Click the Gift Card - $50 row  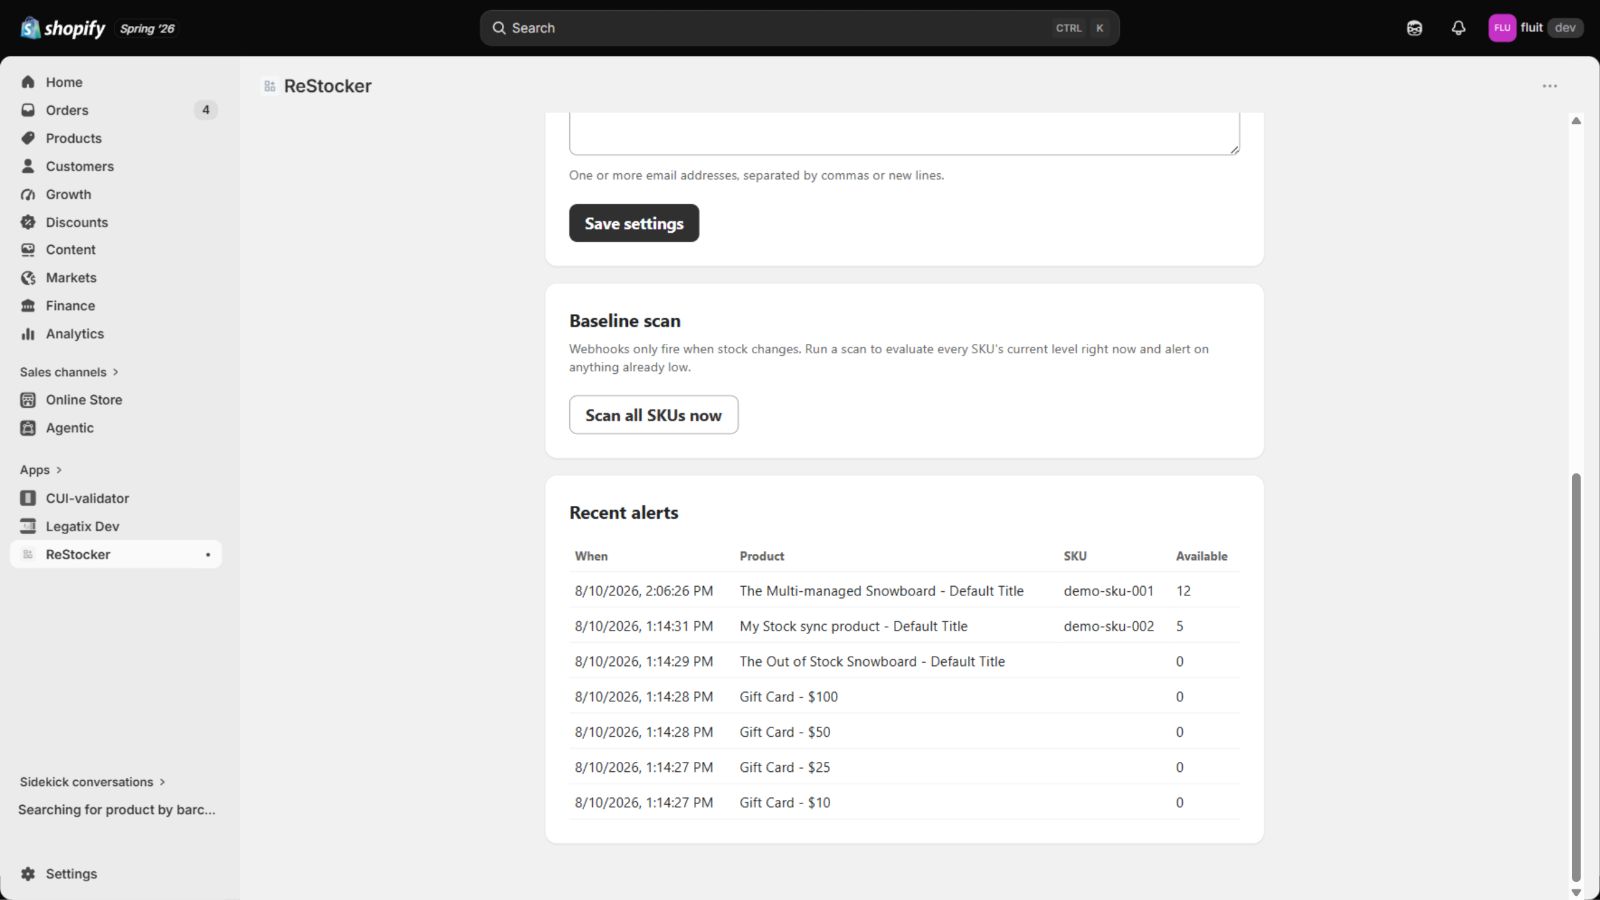point(904,732)
